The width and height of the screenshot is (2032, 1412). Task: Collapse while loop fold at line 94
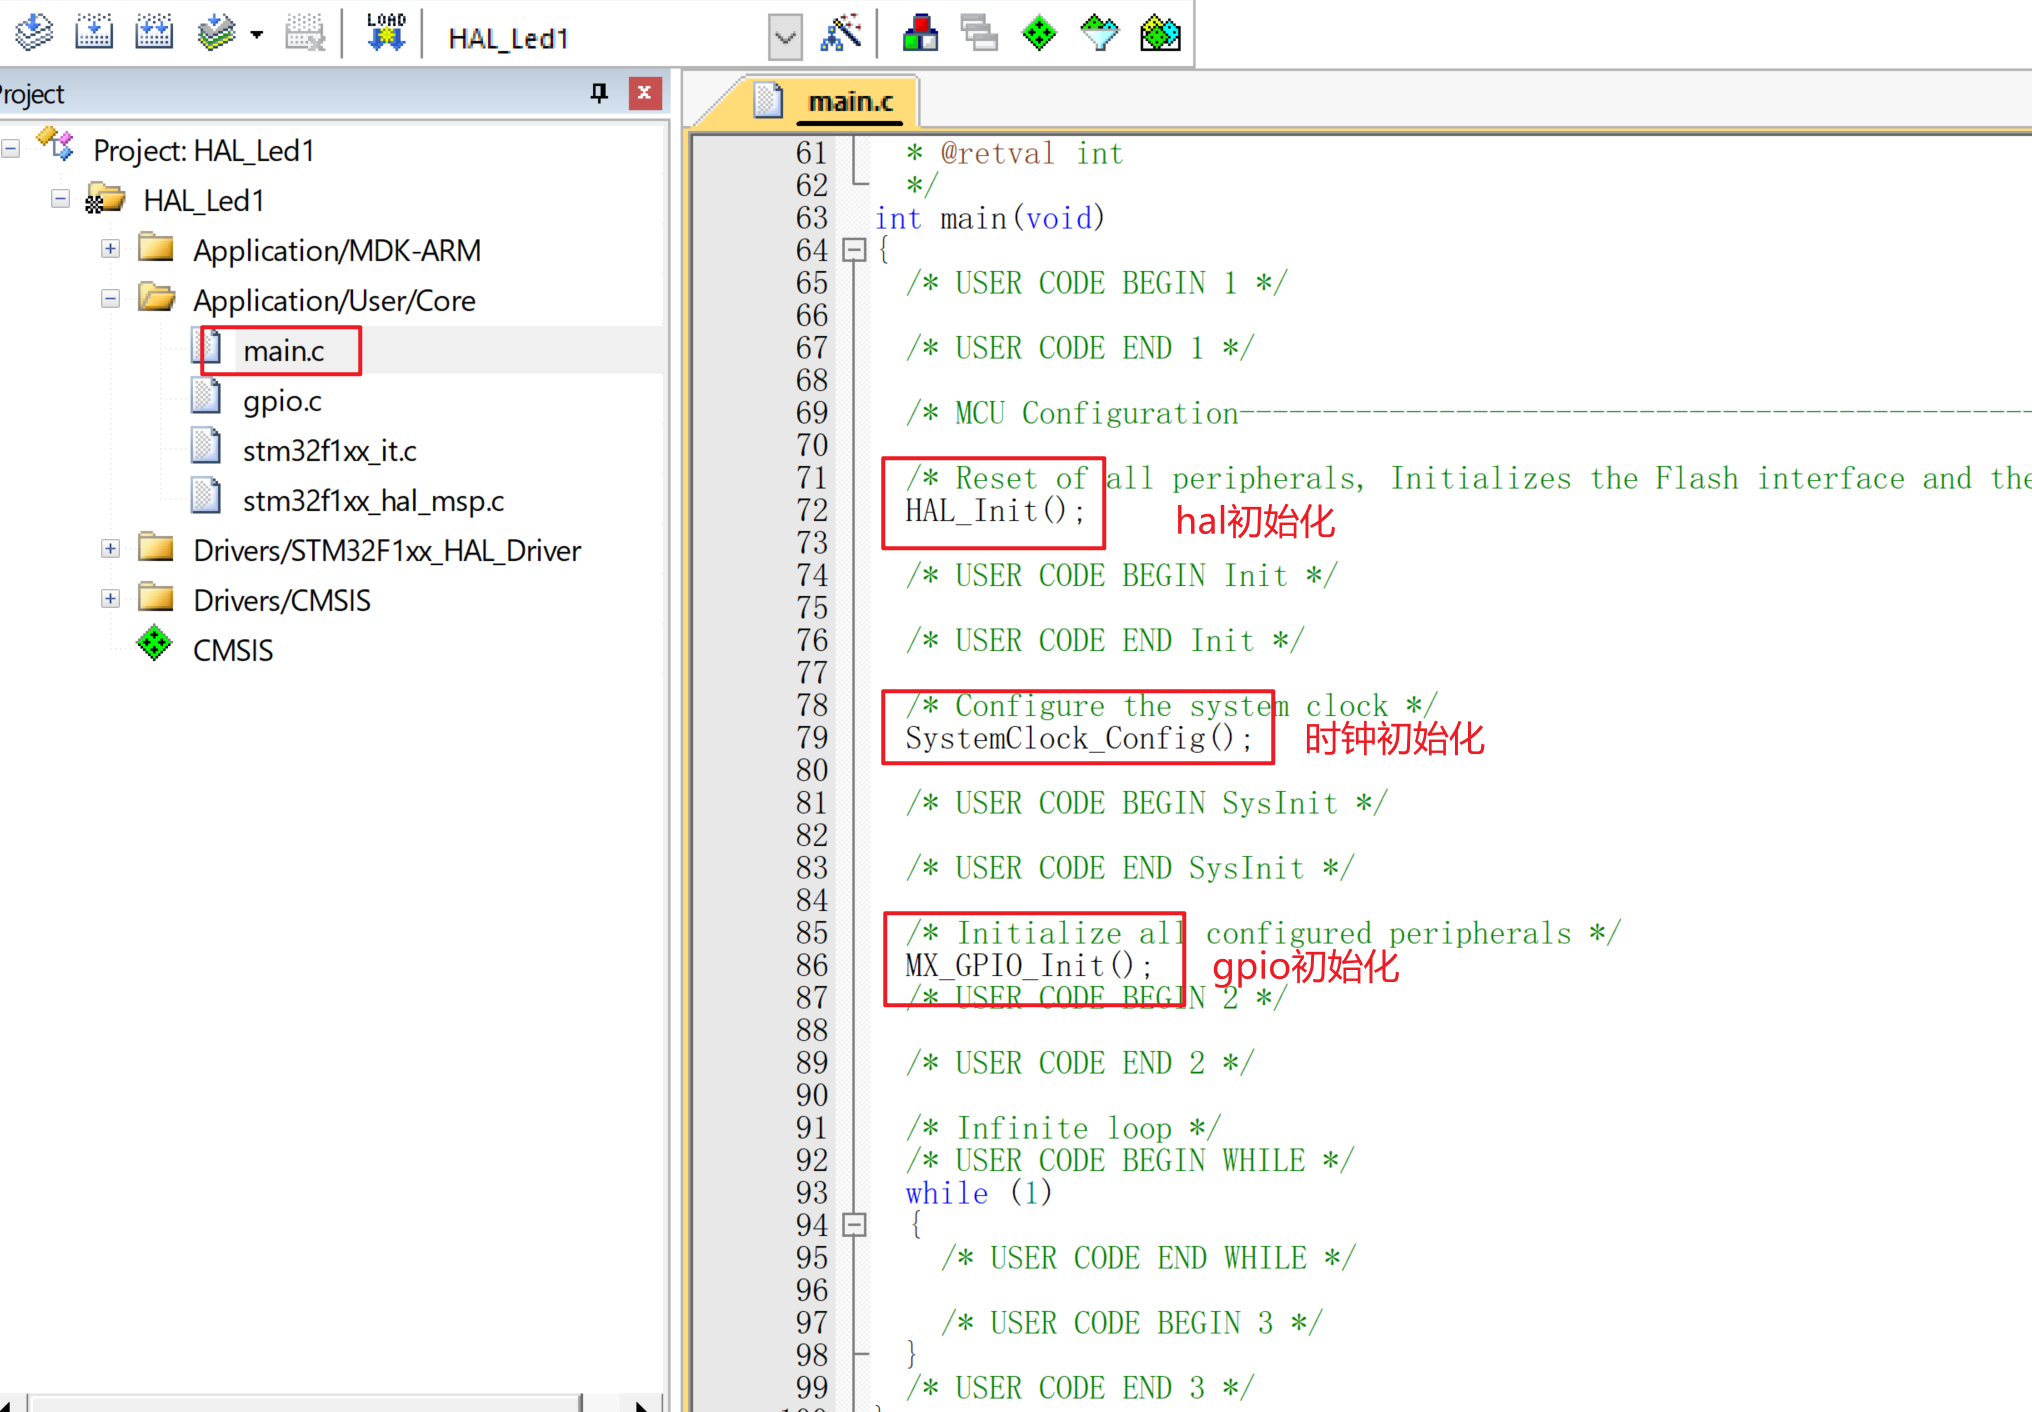(854, 1224)
